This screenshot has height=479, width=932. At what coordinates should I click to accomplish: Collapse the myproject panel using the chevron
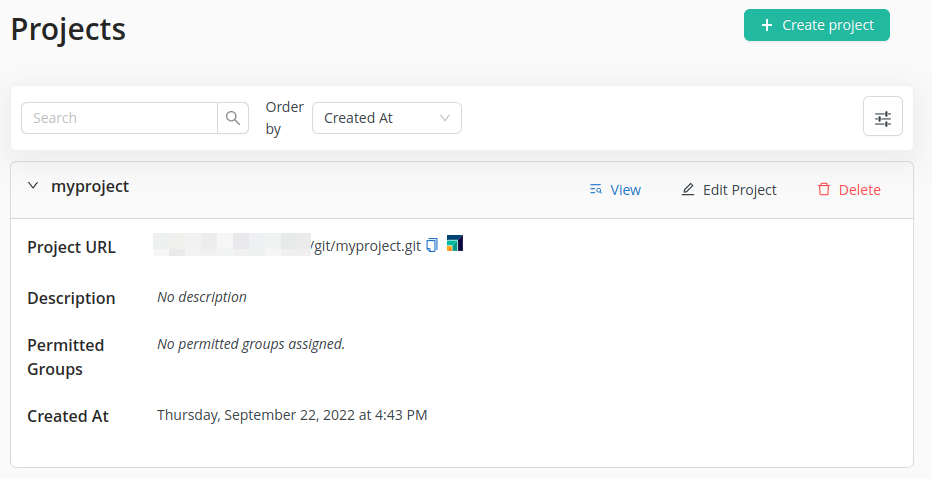click(33, 186)
